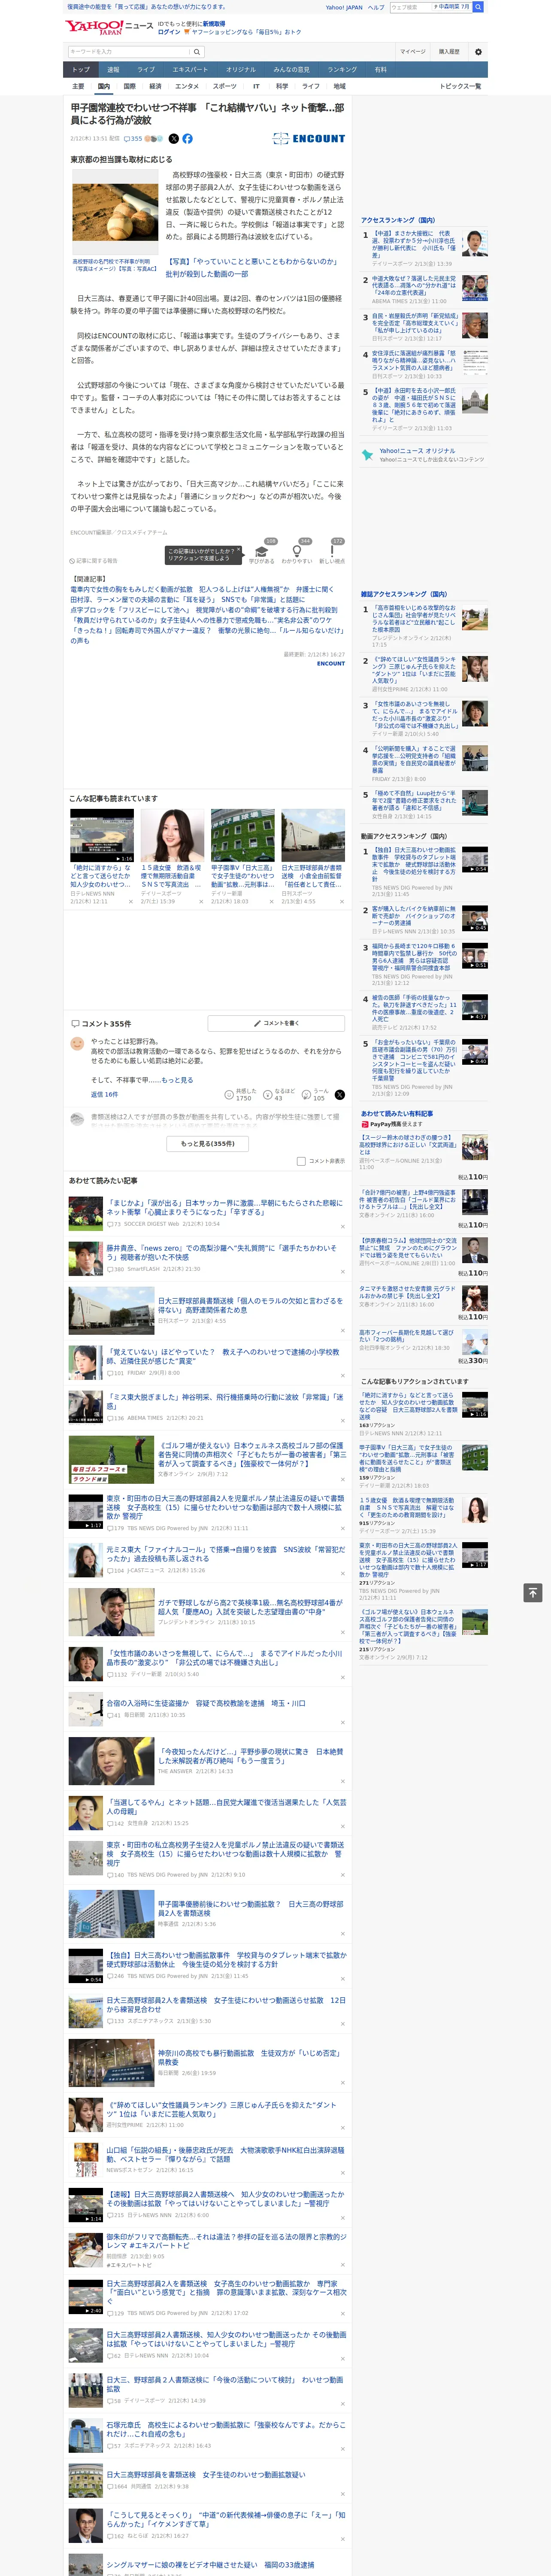551x2576 pixels.
Task: Open the 地域 category
Action: point(340,86)
